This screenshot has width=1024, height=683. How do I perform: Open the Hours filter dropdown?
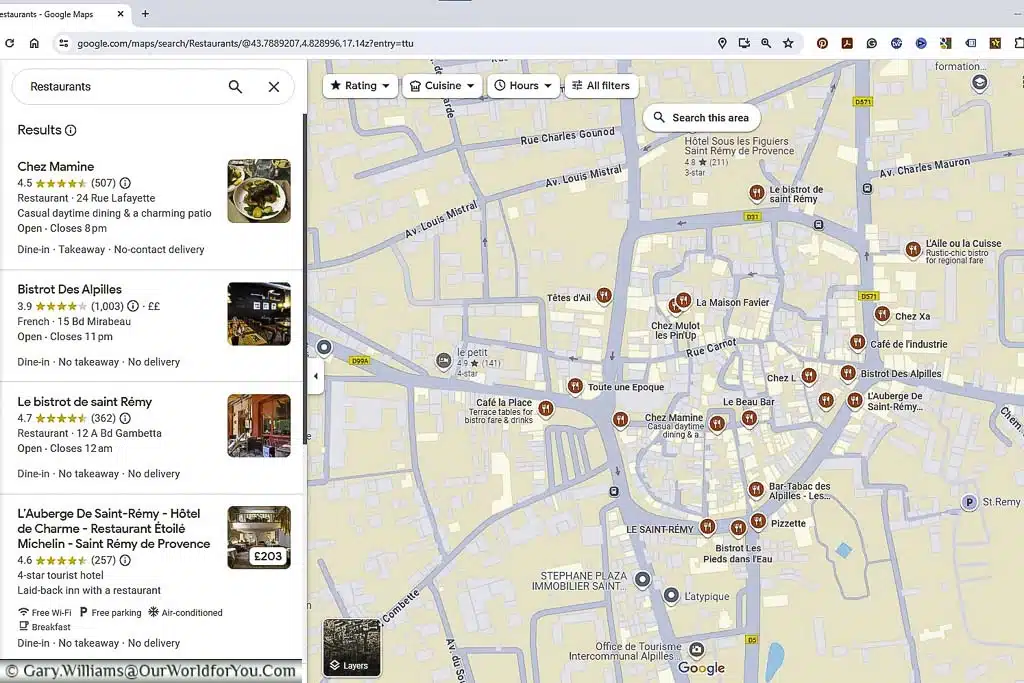coord(523,86)
